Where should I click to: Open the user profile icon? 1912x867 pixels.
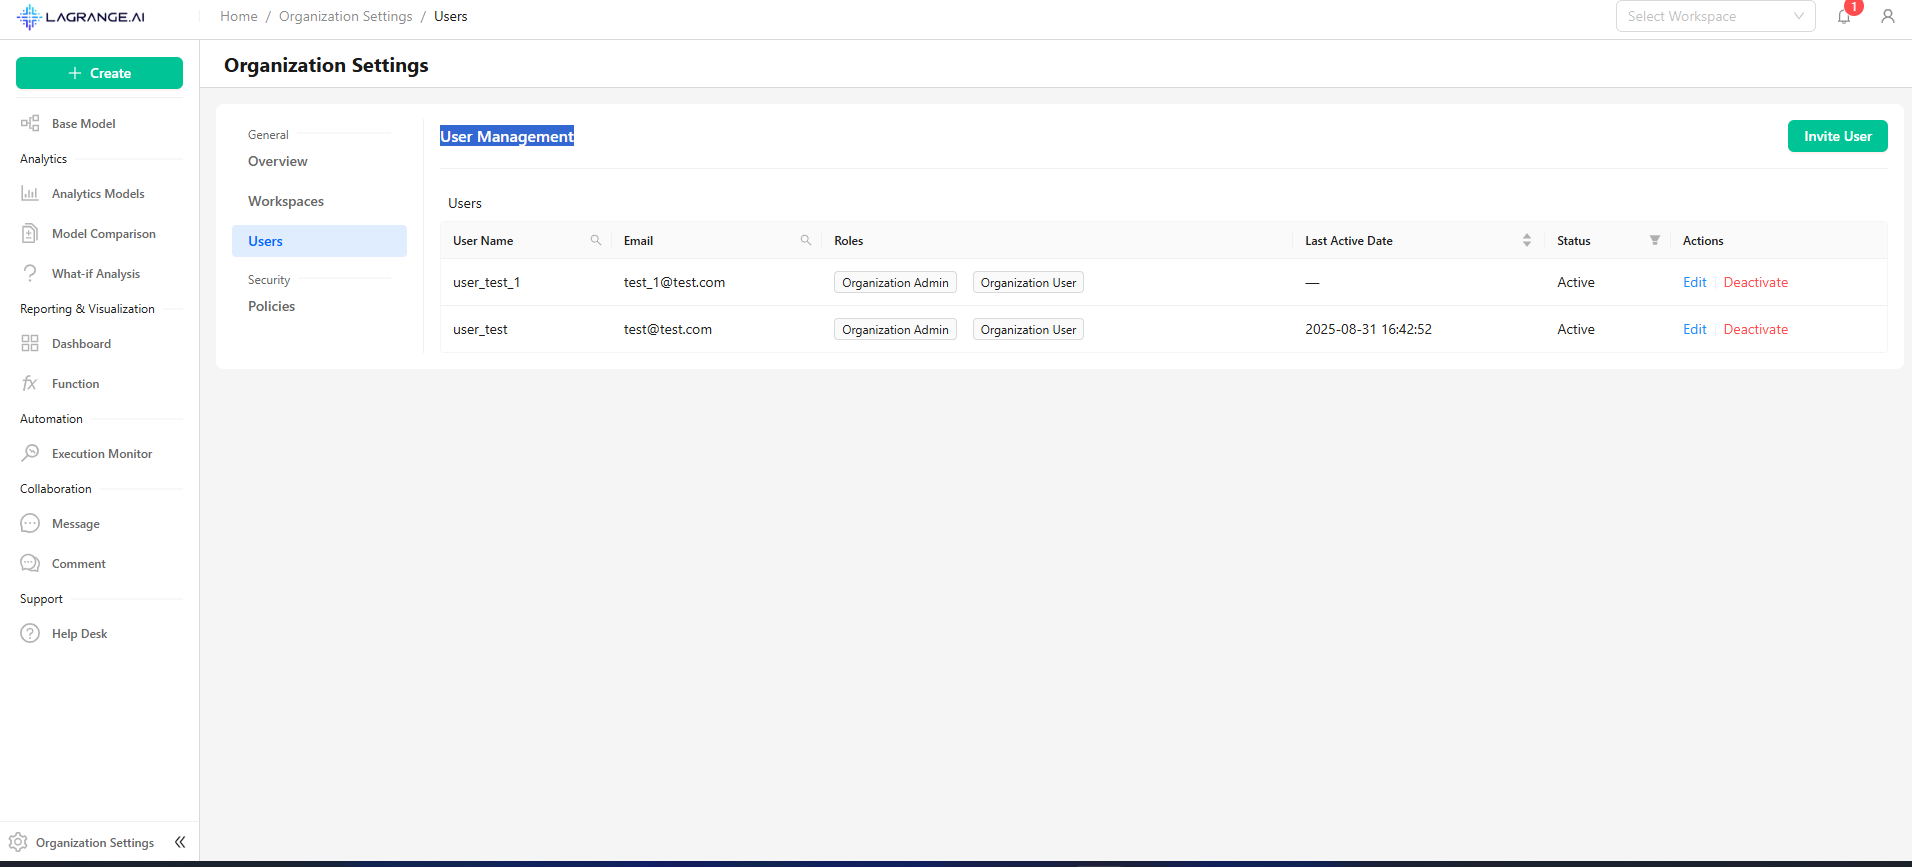tap(1888, 16)
